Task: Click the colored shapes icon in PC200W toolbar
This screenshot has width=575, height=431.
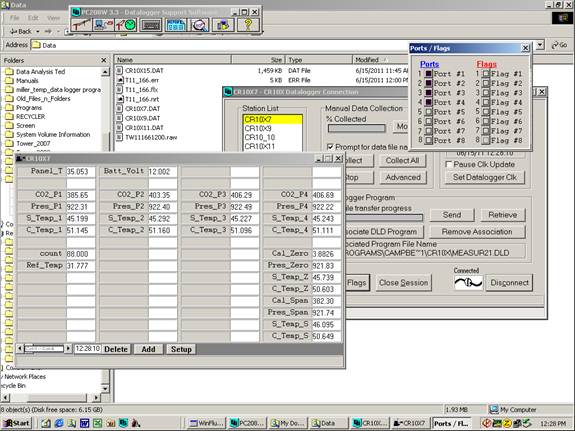Action: click(x=223, y=25)
